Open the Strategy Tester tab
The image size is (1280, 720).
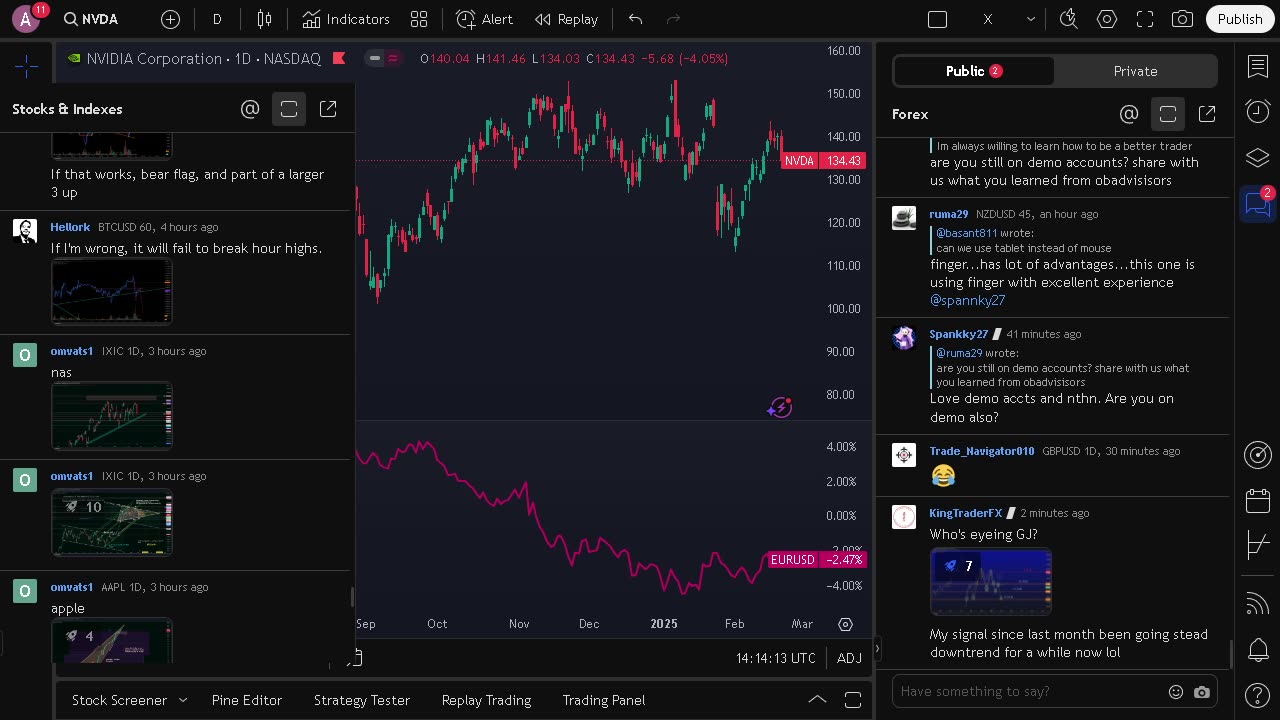pyautogui.click(x=362, y=700)
